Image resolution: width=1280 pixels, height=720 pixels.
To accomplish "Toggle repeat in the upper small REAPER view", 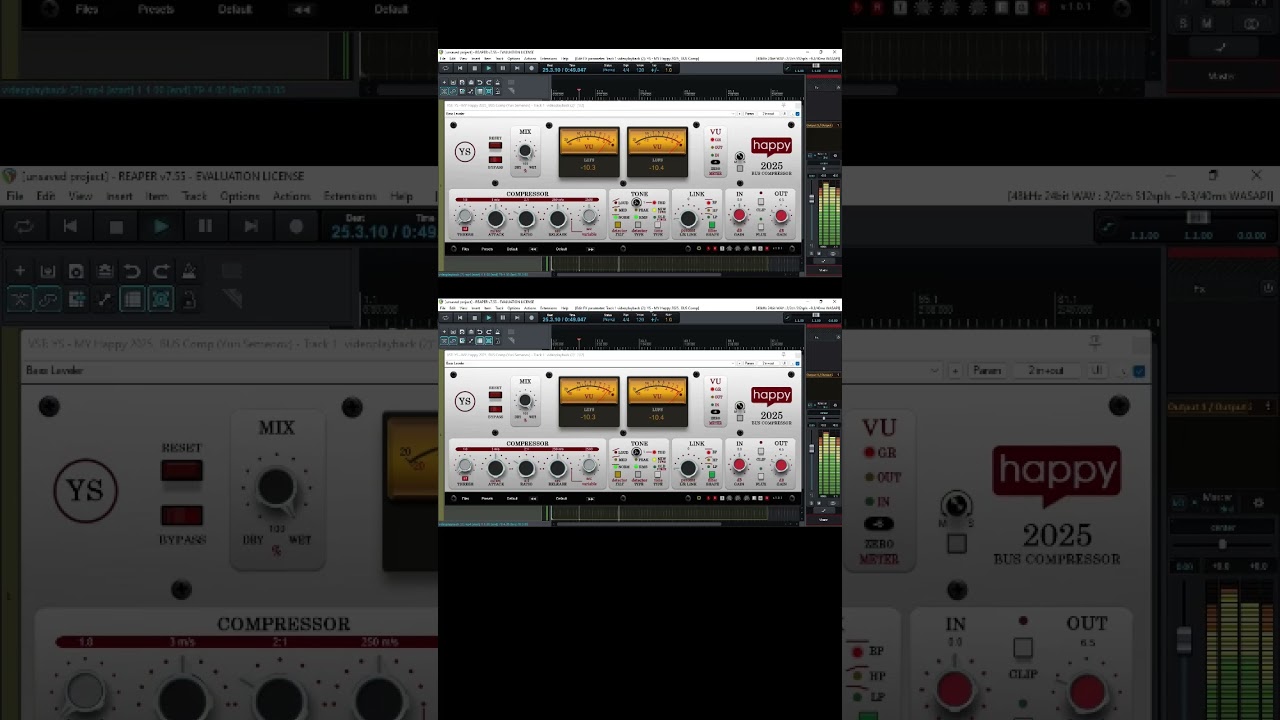I will [446, 68].
